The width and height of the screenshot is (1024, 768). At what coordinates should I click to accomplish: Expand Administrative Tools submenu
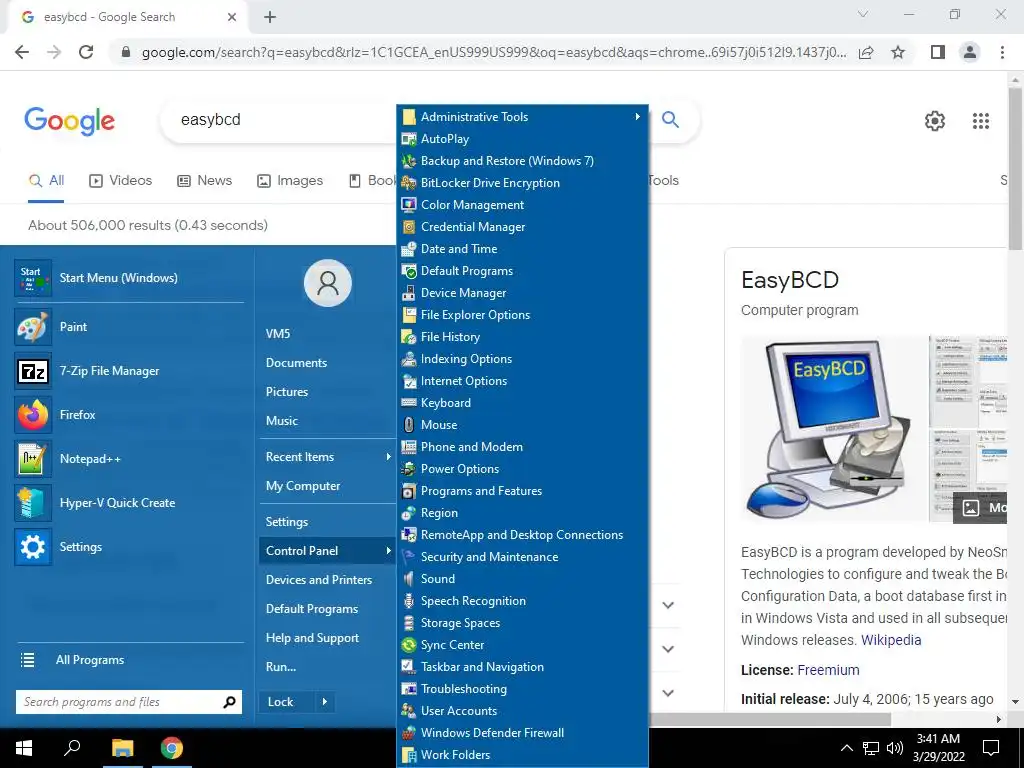coord(637,117)
